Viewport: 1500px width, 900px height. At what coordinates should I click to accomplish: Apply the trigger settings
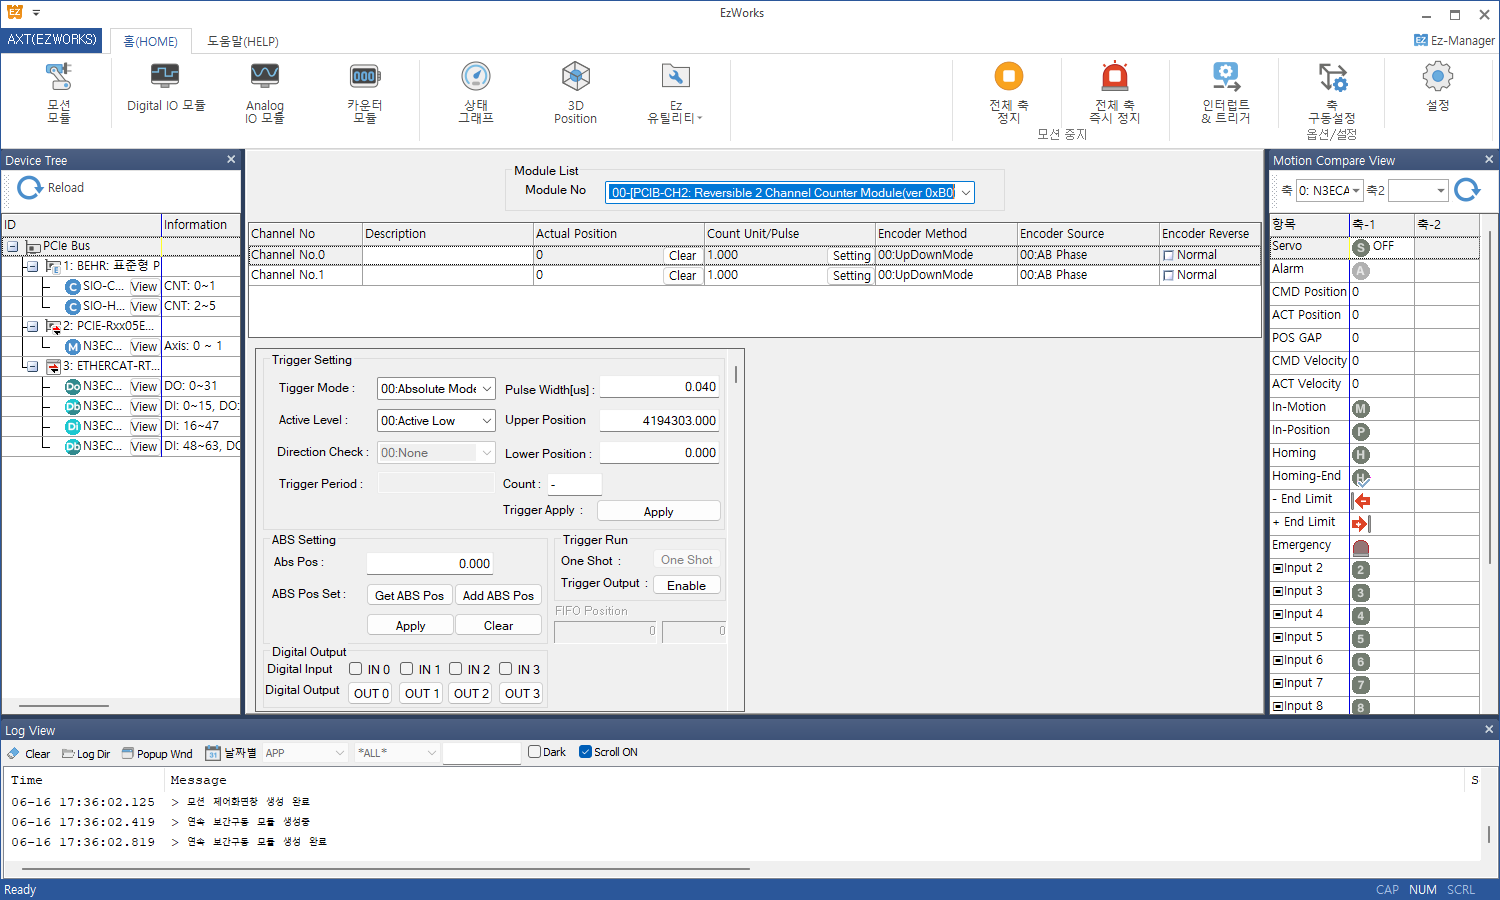pyautogui.click(x=658, y=511)
